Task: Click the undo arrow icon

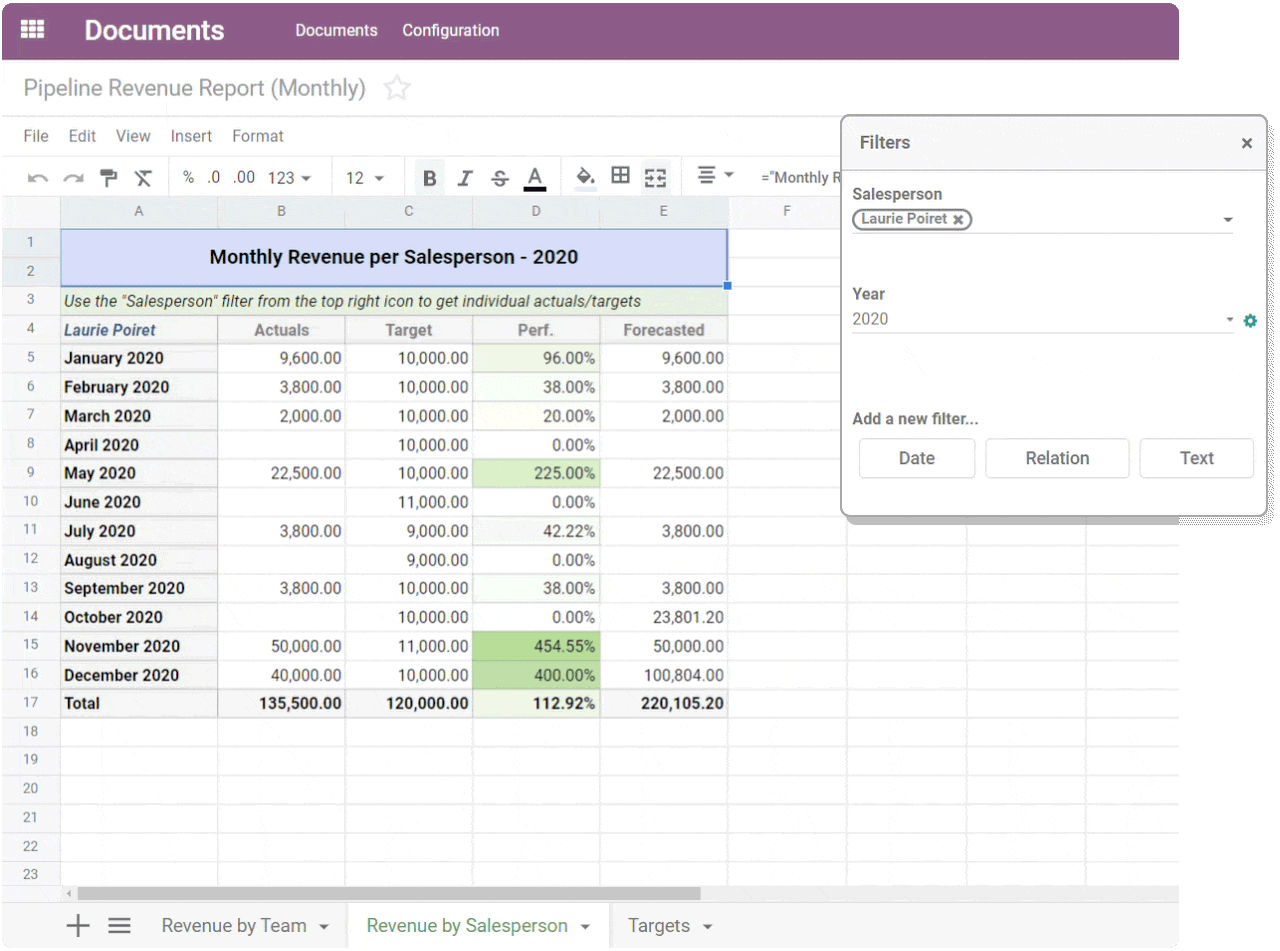Action: (38, 178)
